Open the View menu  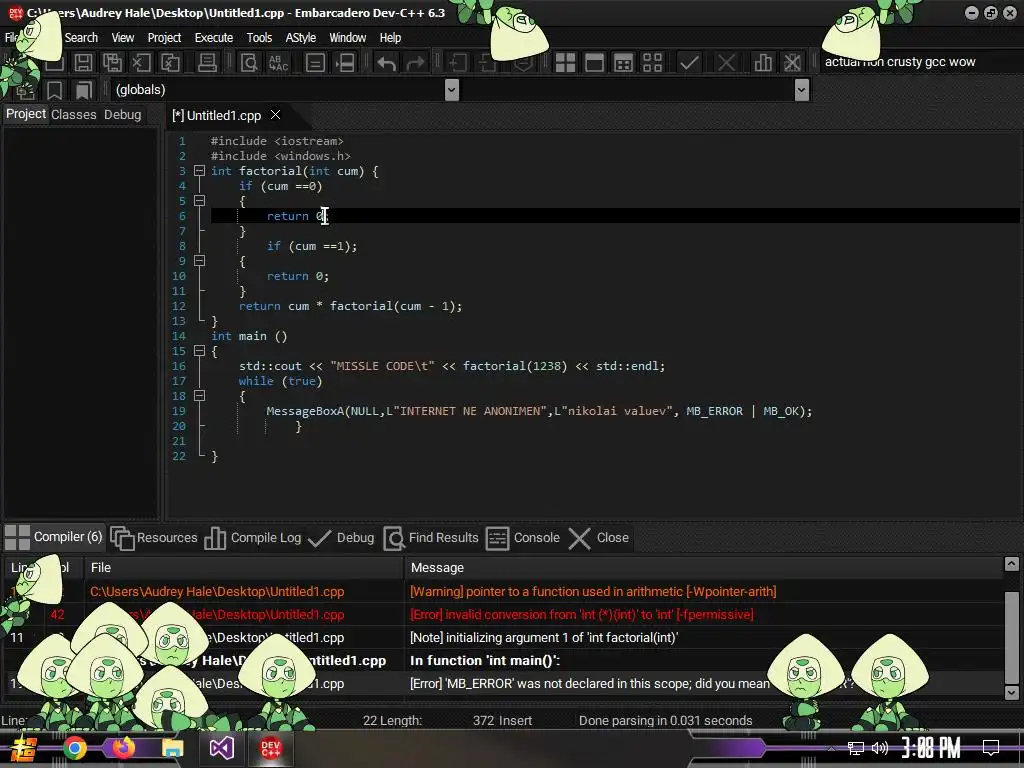[123, 38]
